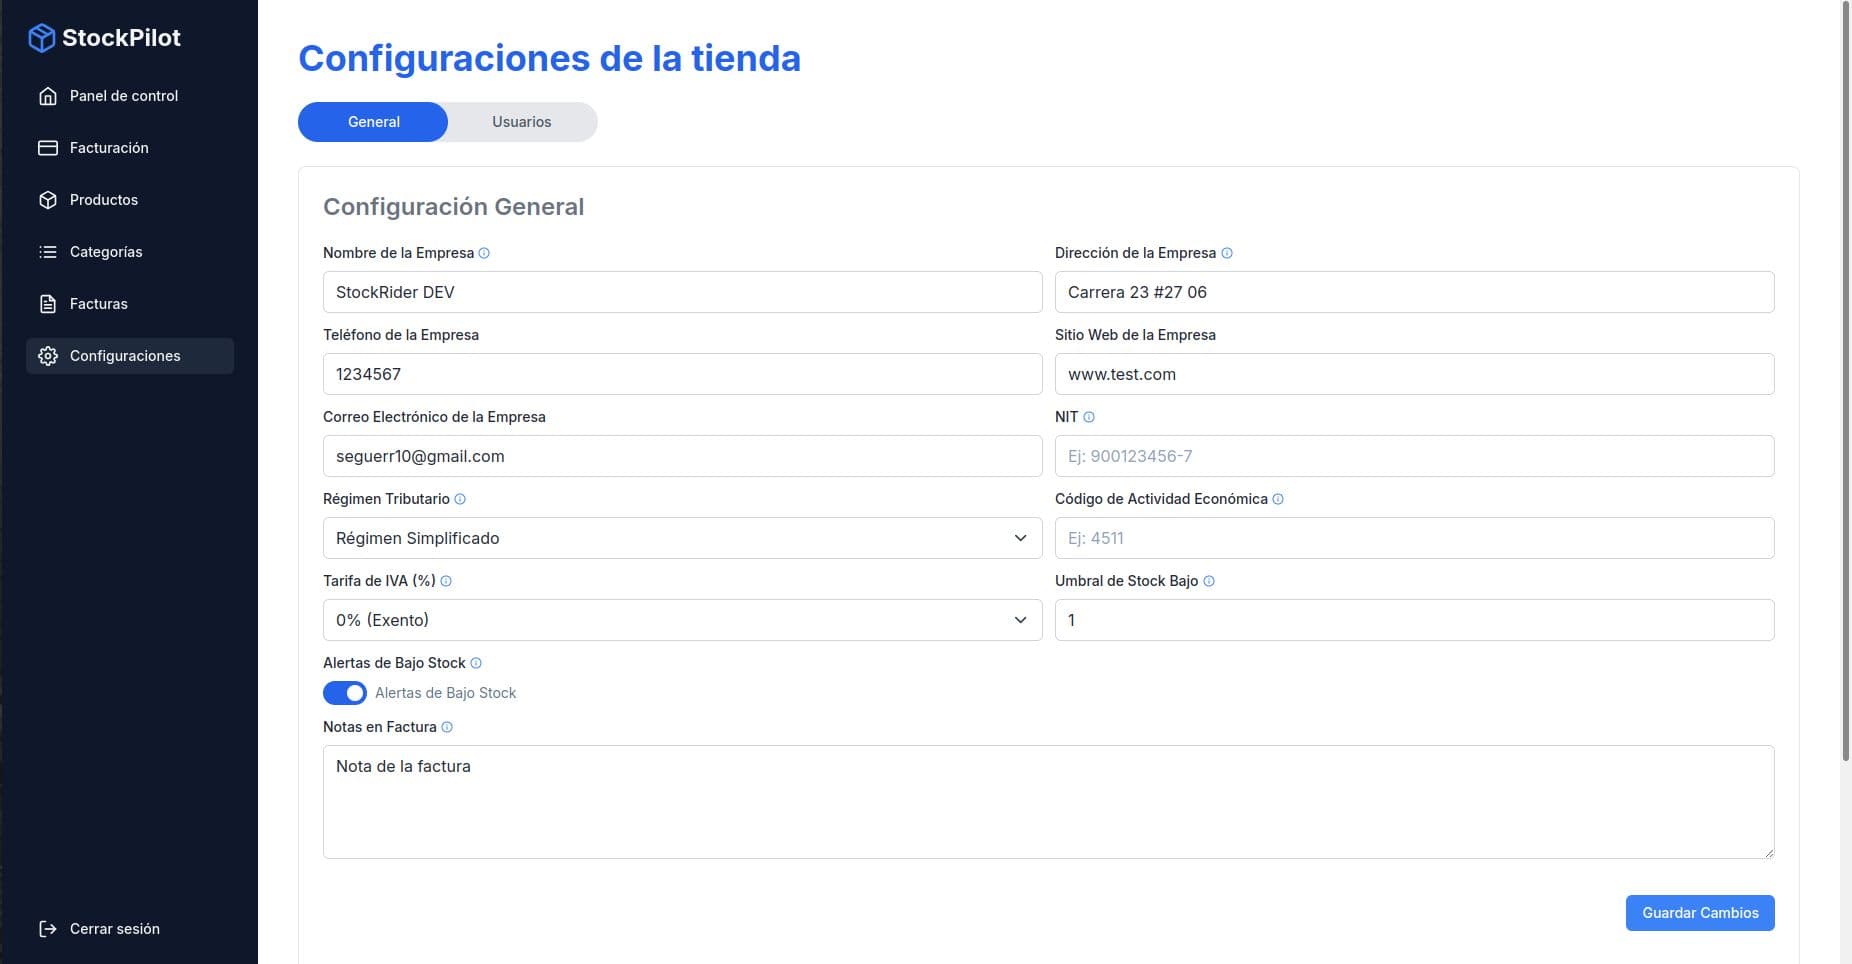
Task: Click Cerrar sesión at the bottom
Action: (x=113, y=928)
